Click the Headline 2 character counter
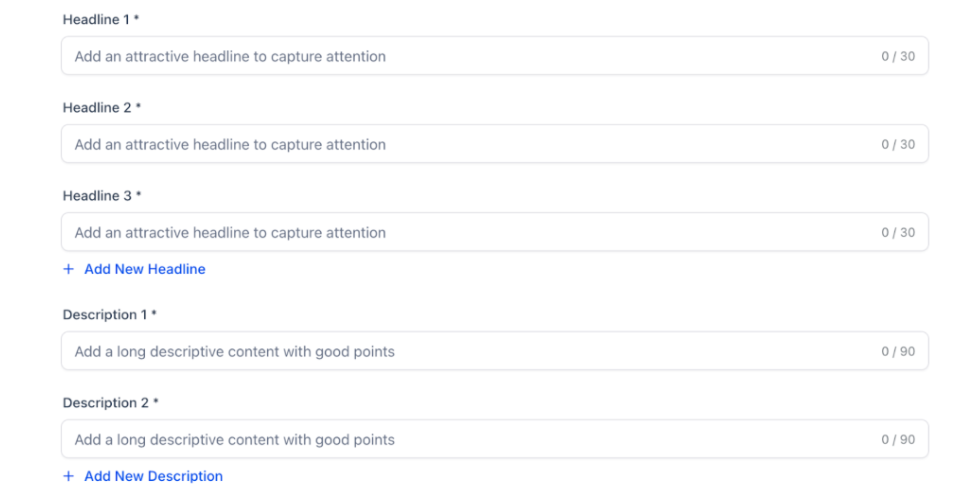 pyautogui.click(x=897, y=145)
